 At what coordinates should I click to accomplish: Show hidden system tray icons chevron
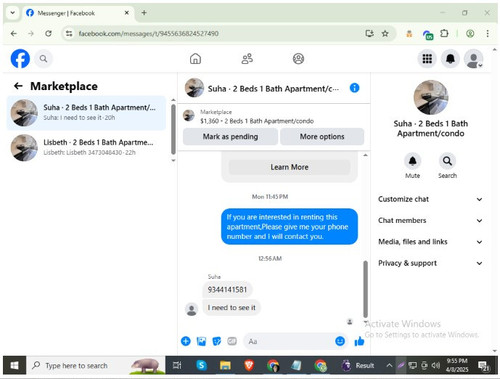click(x=389, y=365)
